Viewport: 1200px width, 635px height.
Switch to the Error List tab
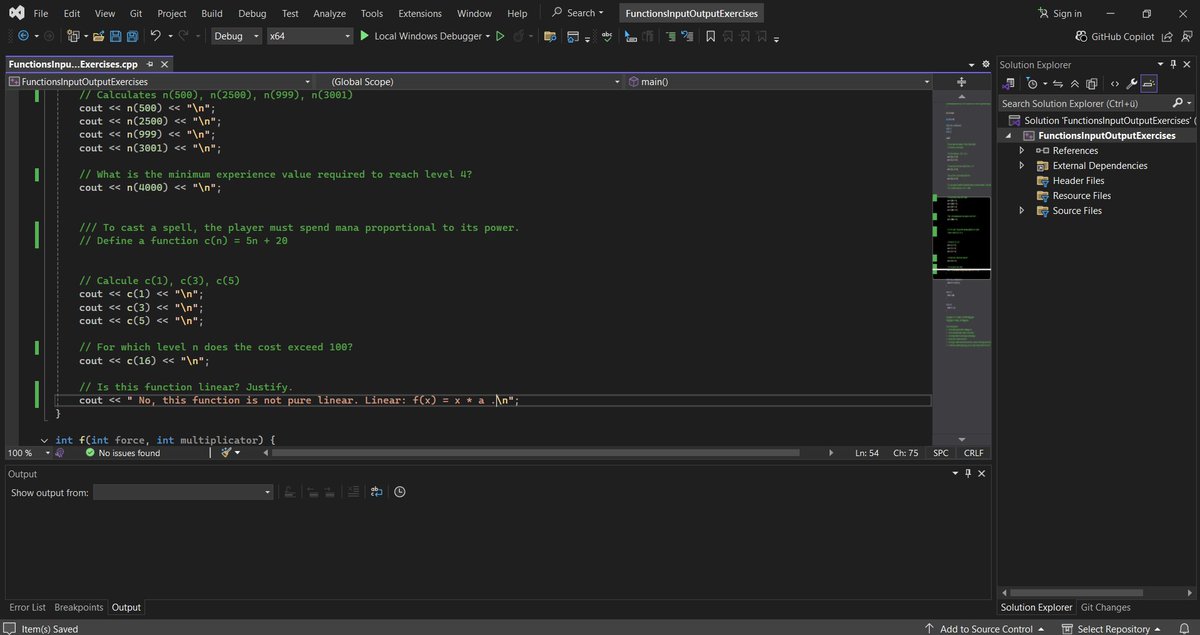pyautogui.click(x=27, y=607)
